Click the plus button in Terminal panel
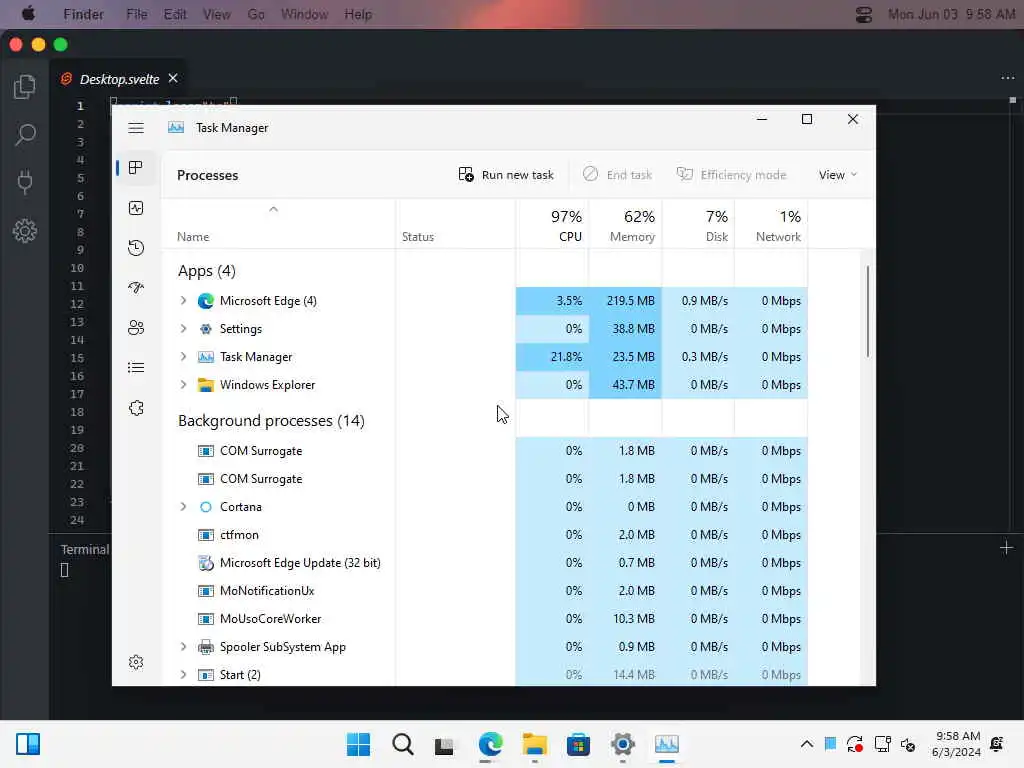Screen dimensions: 1024x768 point(1006,548)
